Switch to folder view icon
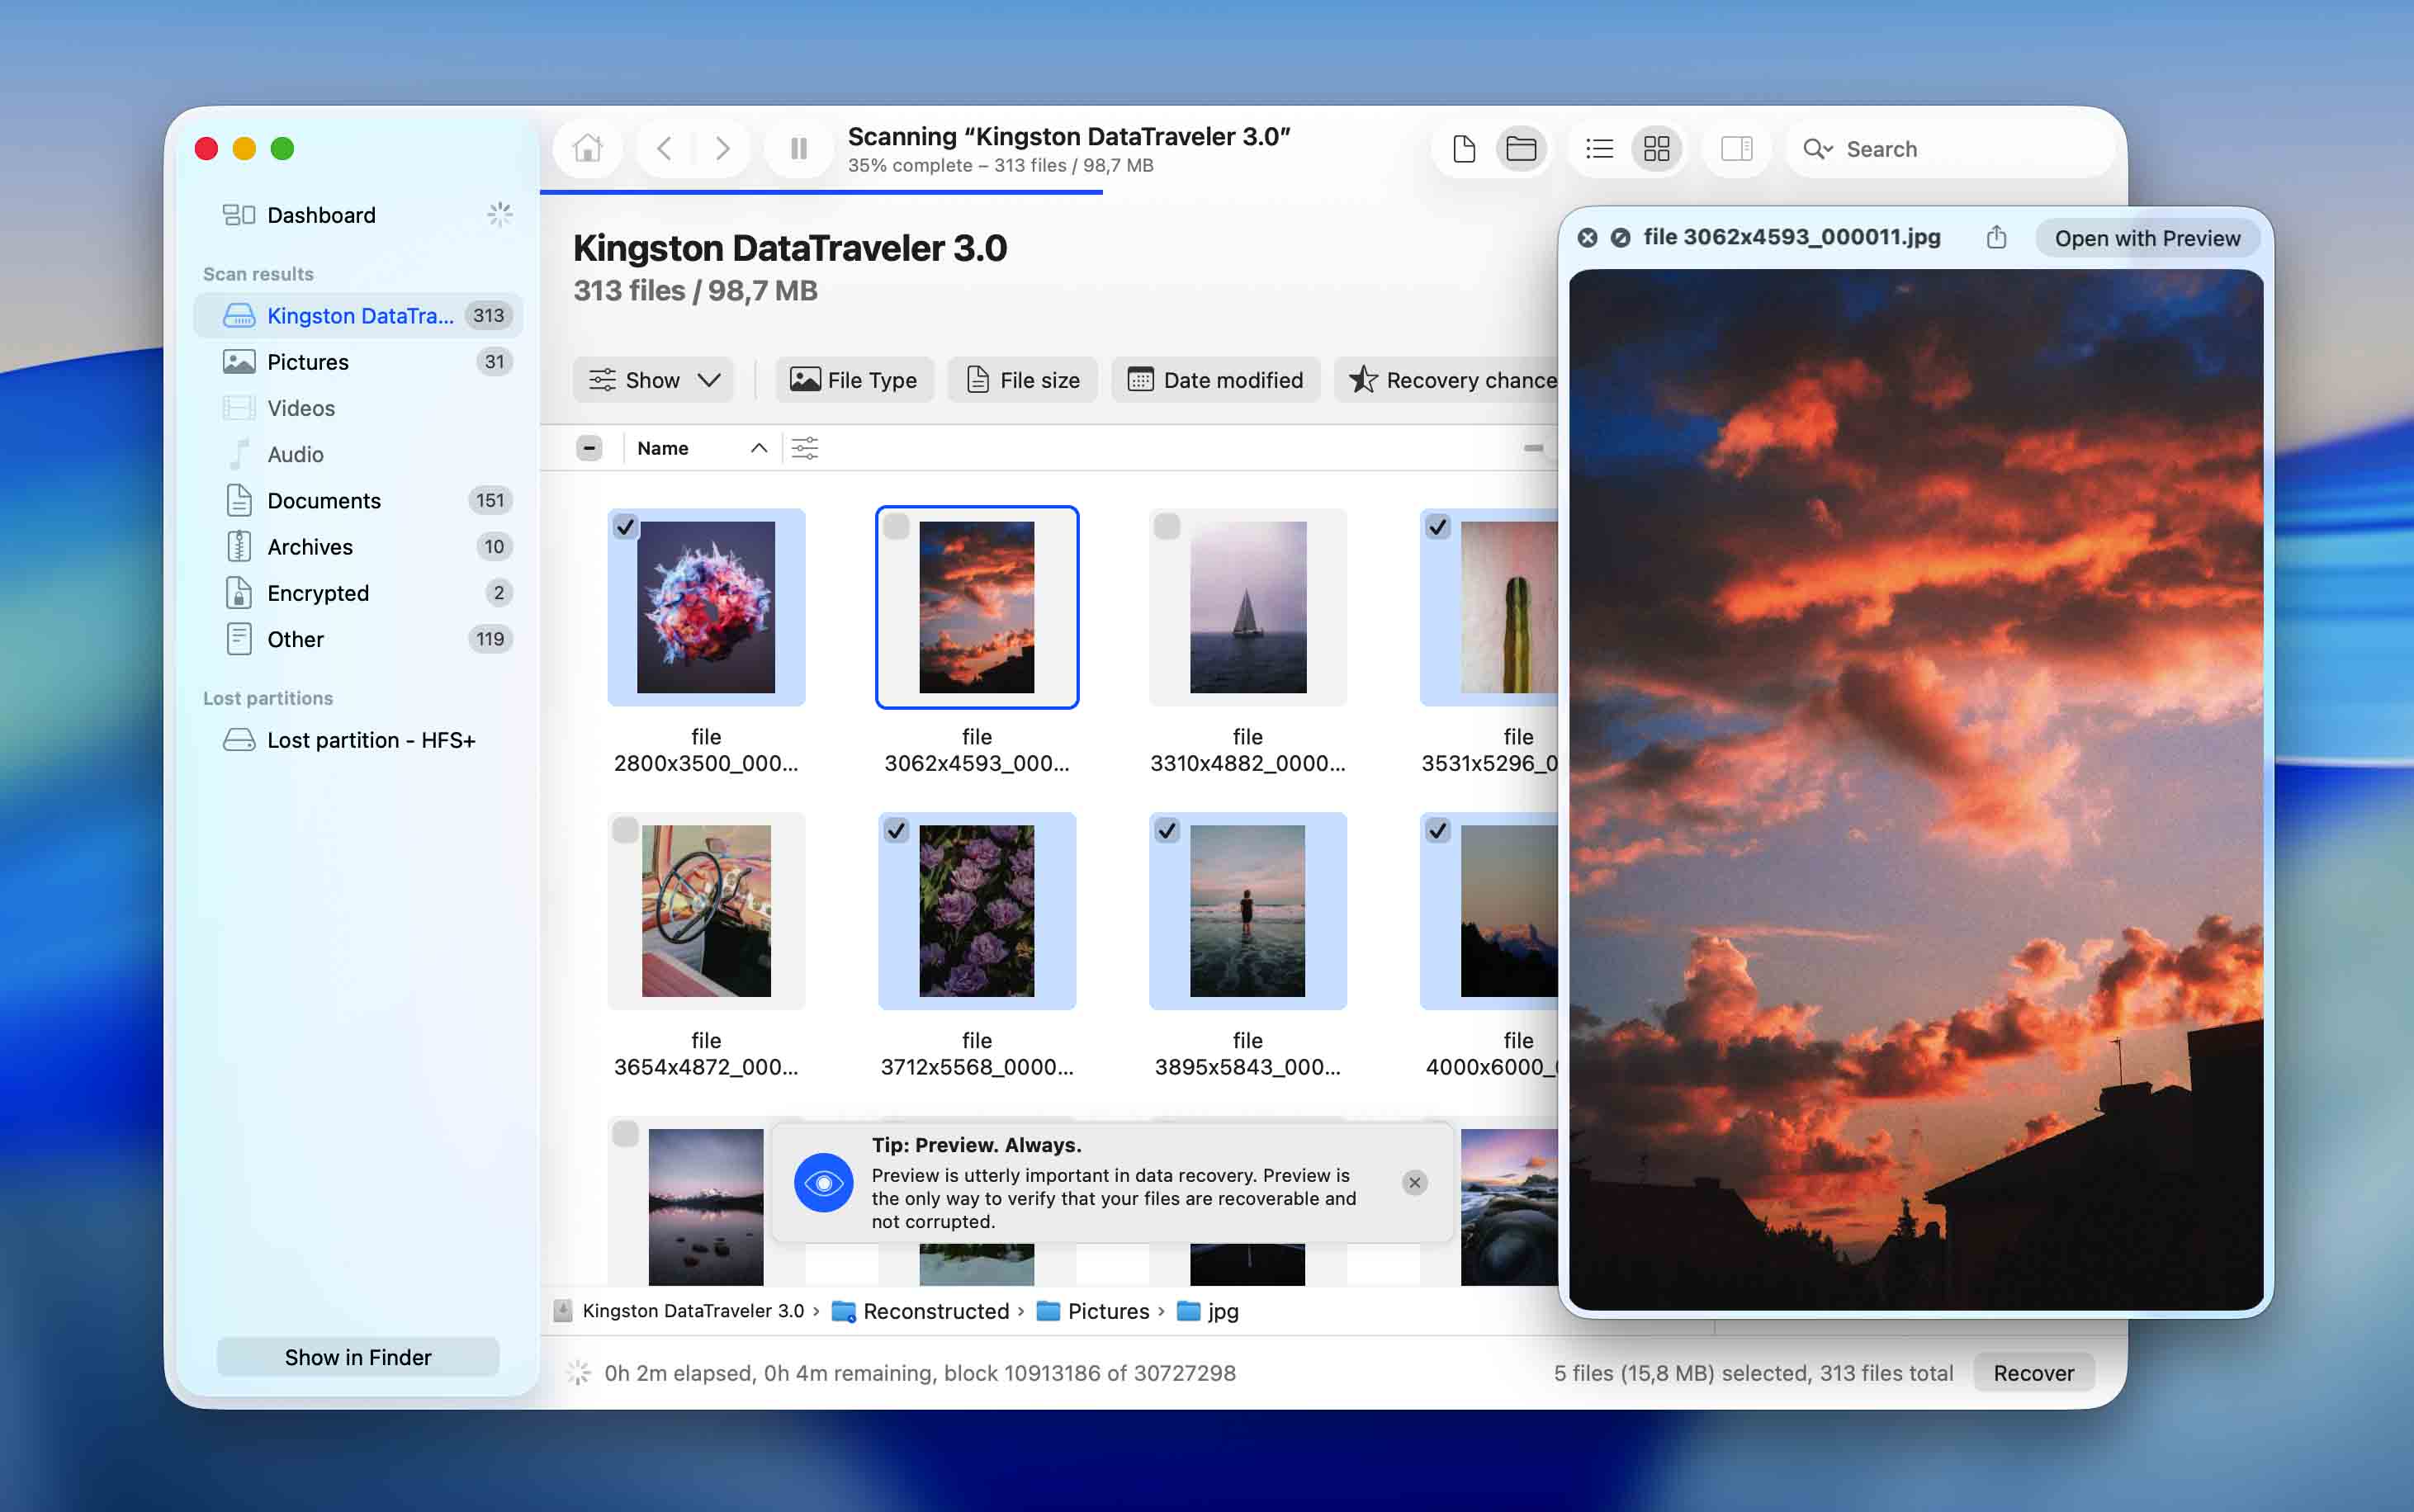This screenshot has height=1512, width=2414. coord(1521,149)
